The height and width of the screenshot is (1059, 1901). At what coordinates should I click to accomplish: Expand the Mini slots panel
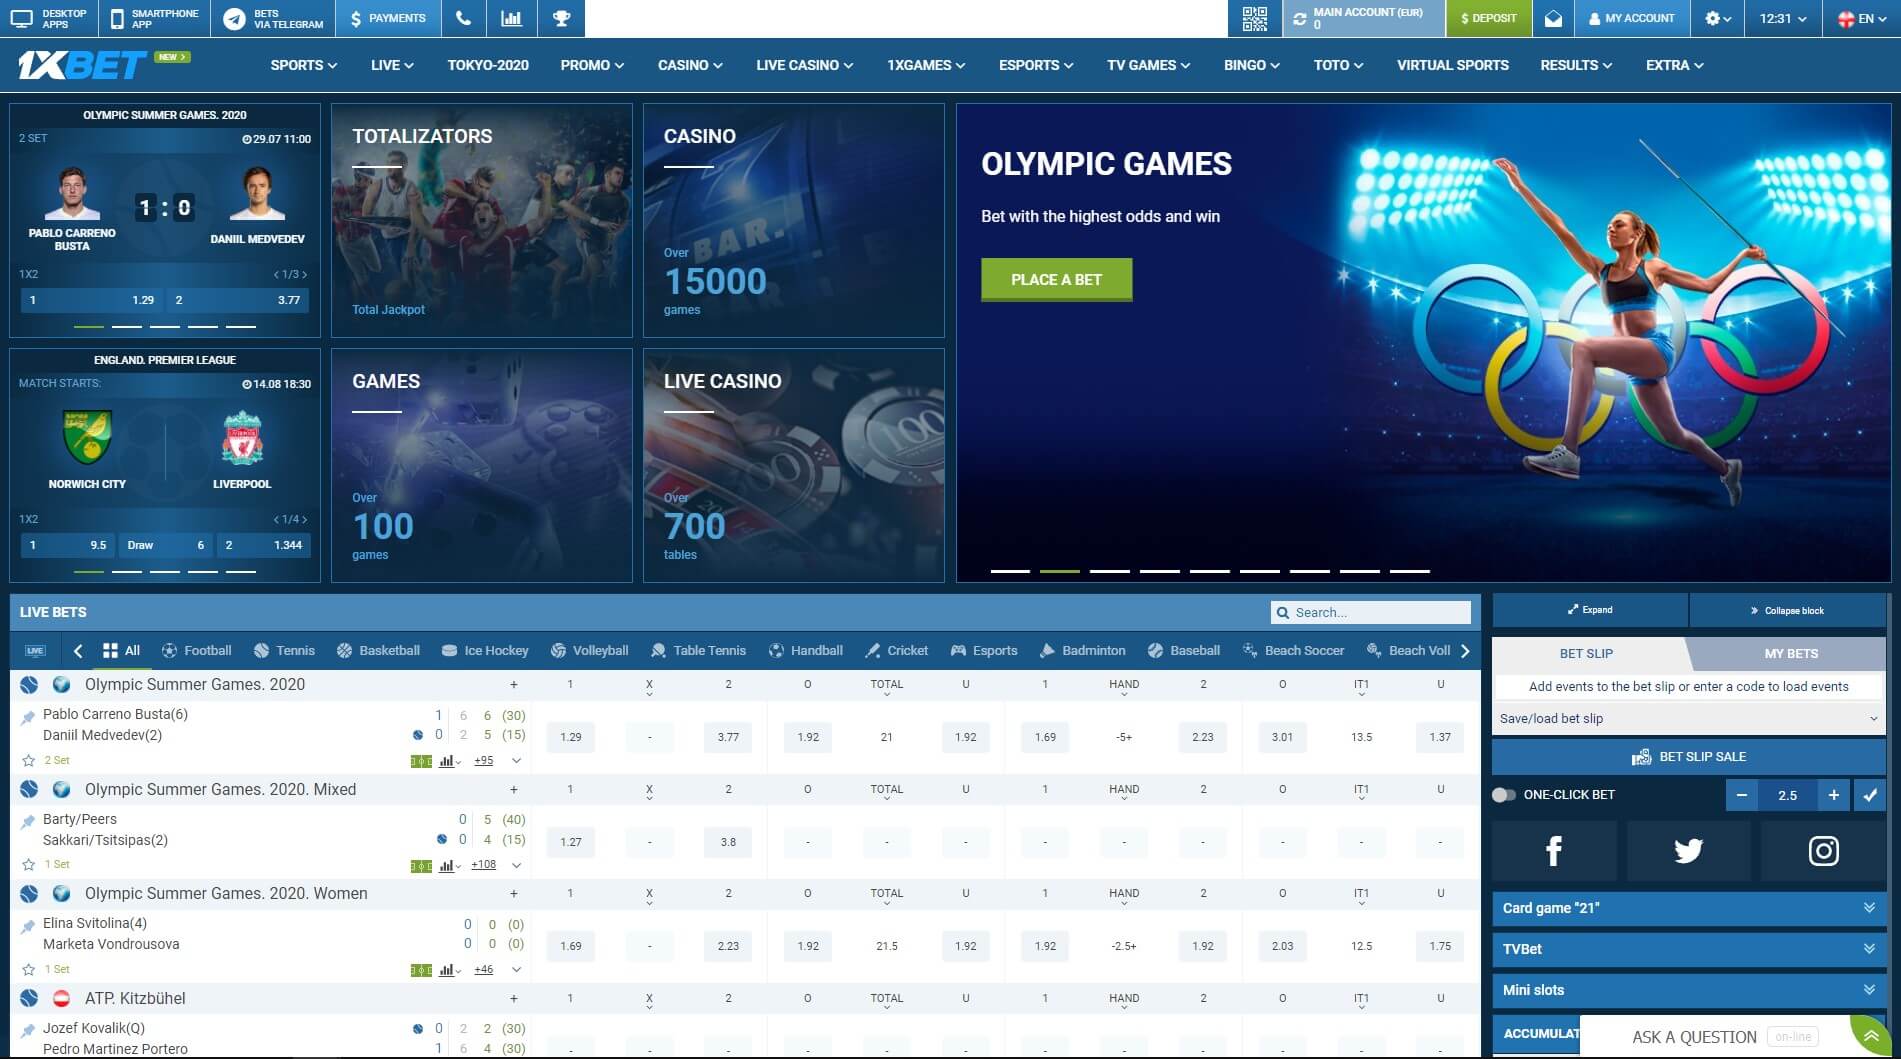click(1688, 990)
